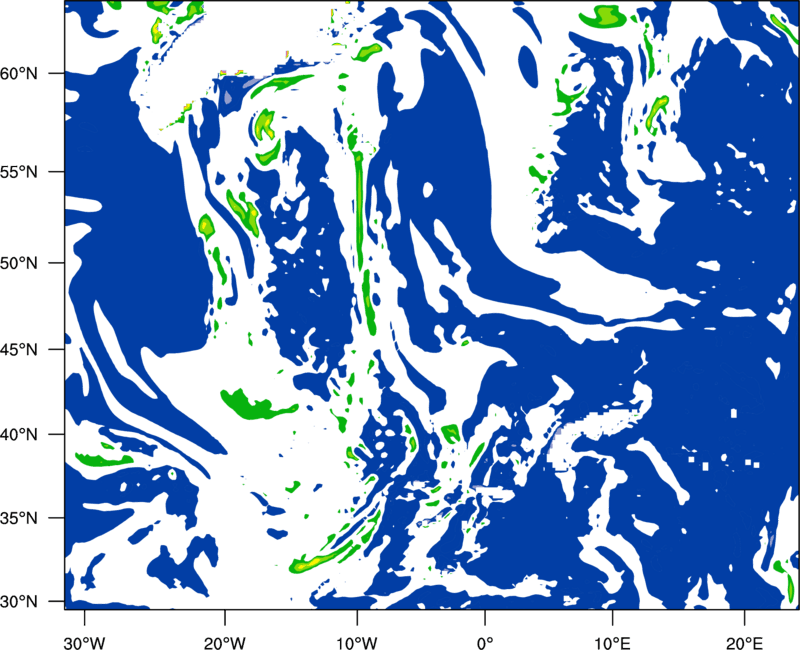The height and width of the screenshot is (650, 800).
Task: Click the 50°N latitude label
Action: (x=19, y=263)
